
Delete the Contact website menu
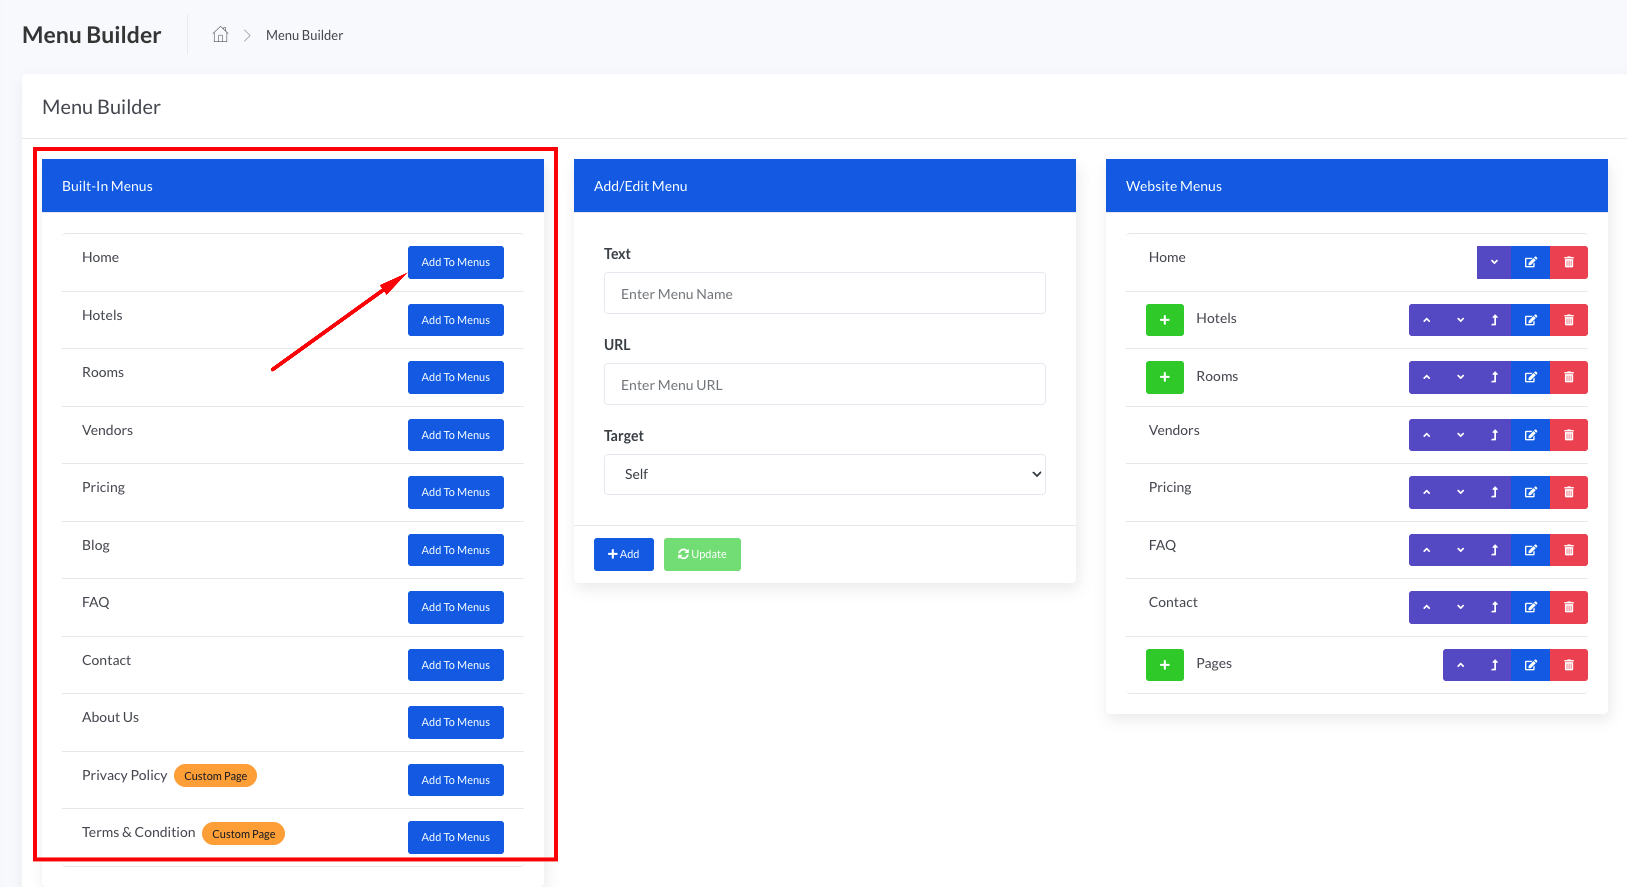[x=1568, y=607]
